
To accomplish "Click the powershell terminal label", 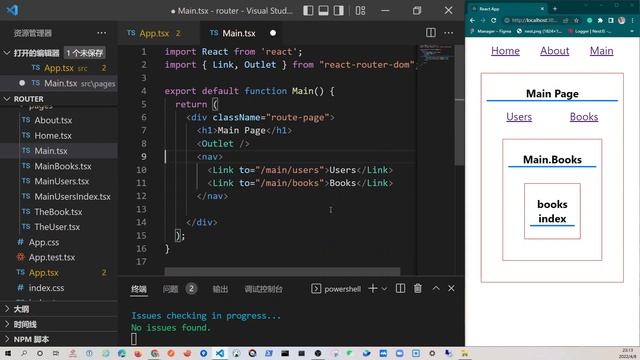I will point(342,289).
